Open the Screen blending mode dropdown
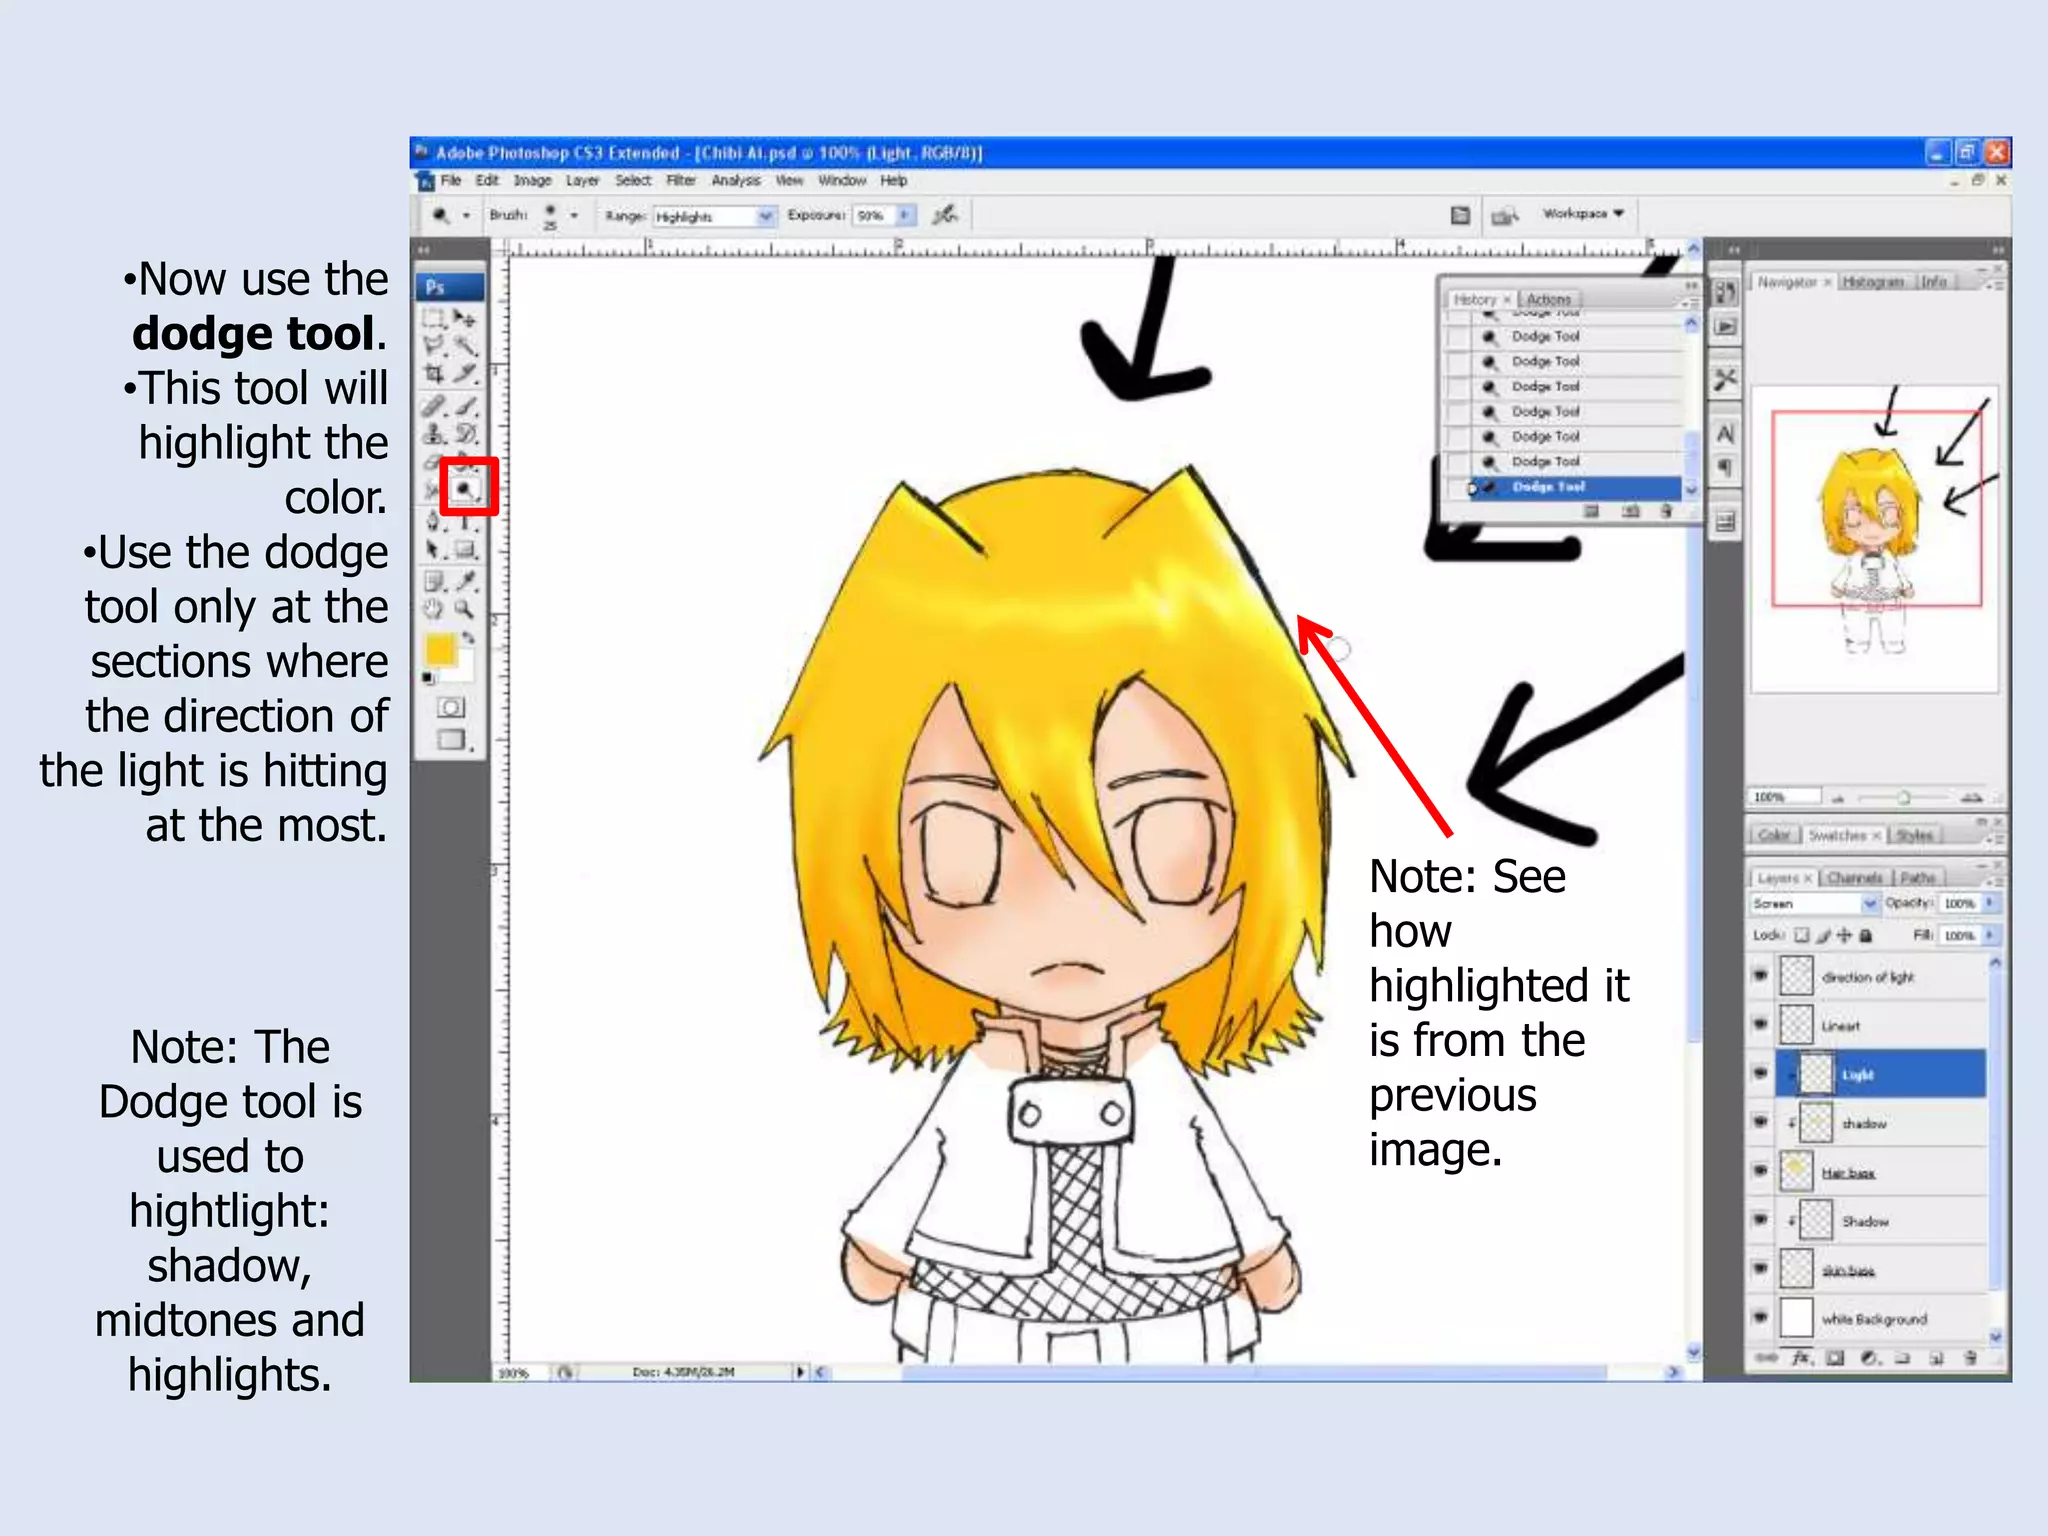The height and width of the screenshot is (1536, 2048). click(x=1814, y=903)
